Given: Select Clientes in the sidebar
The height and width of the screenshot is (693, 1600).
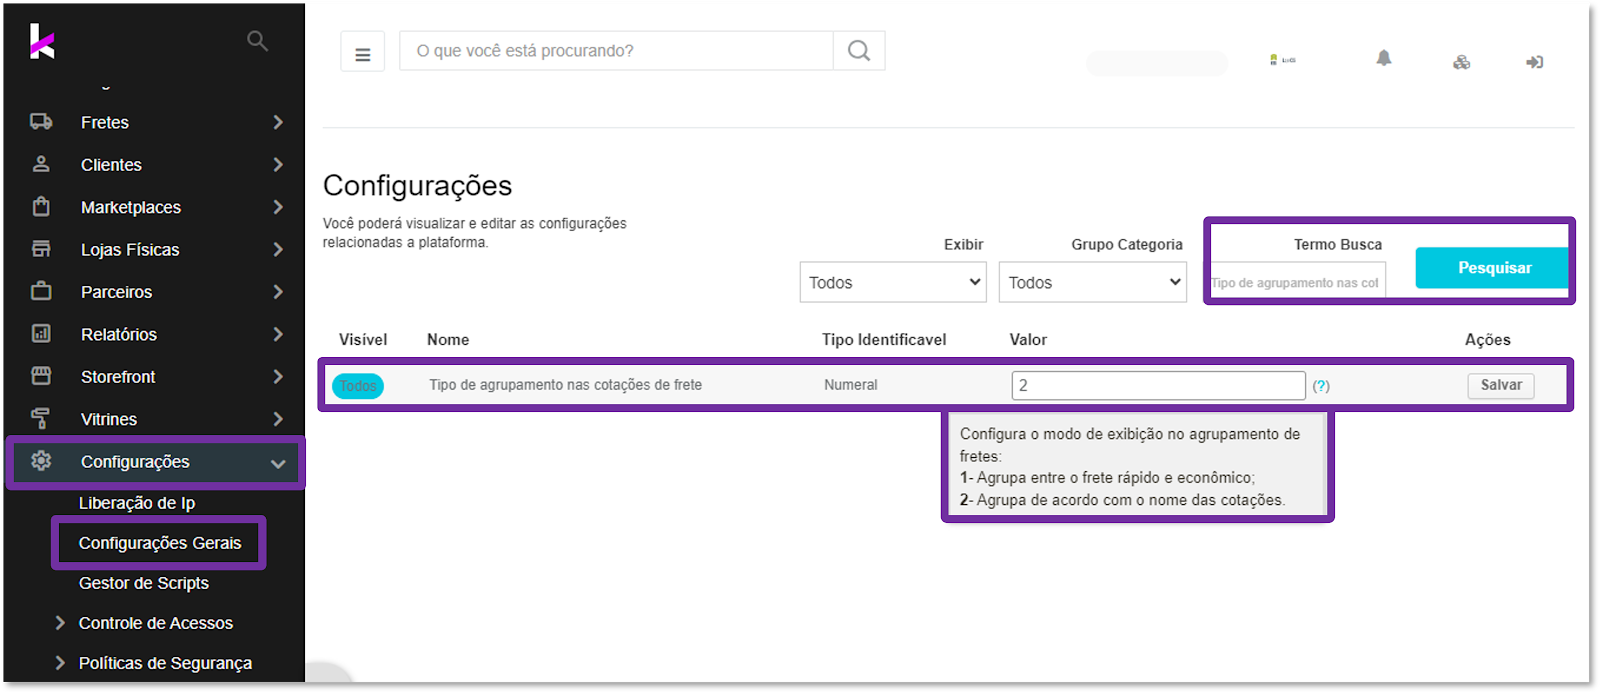Looking at the screenshot, I should click(111, 164).
